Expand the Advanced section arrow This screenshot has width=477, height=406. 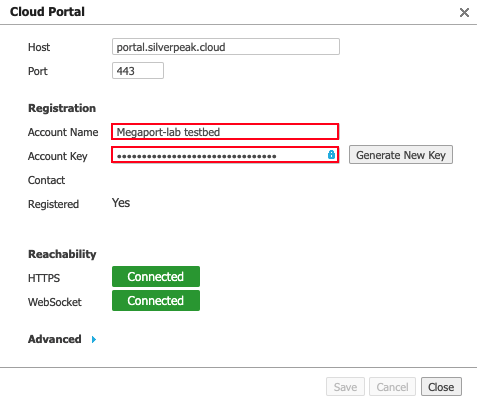point(94,339)
